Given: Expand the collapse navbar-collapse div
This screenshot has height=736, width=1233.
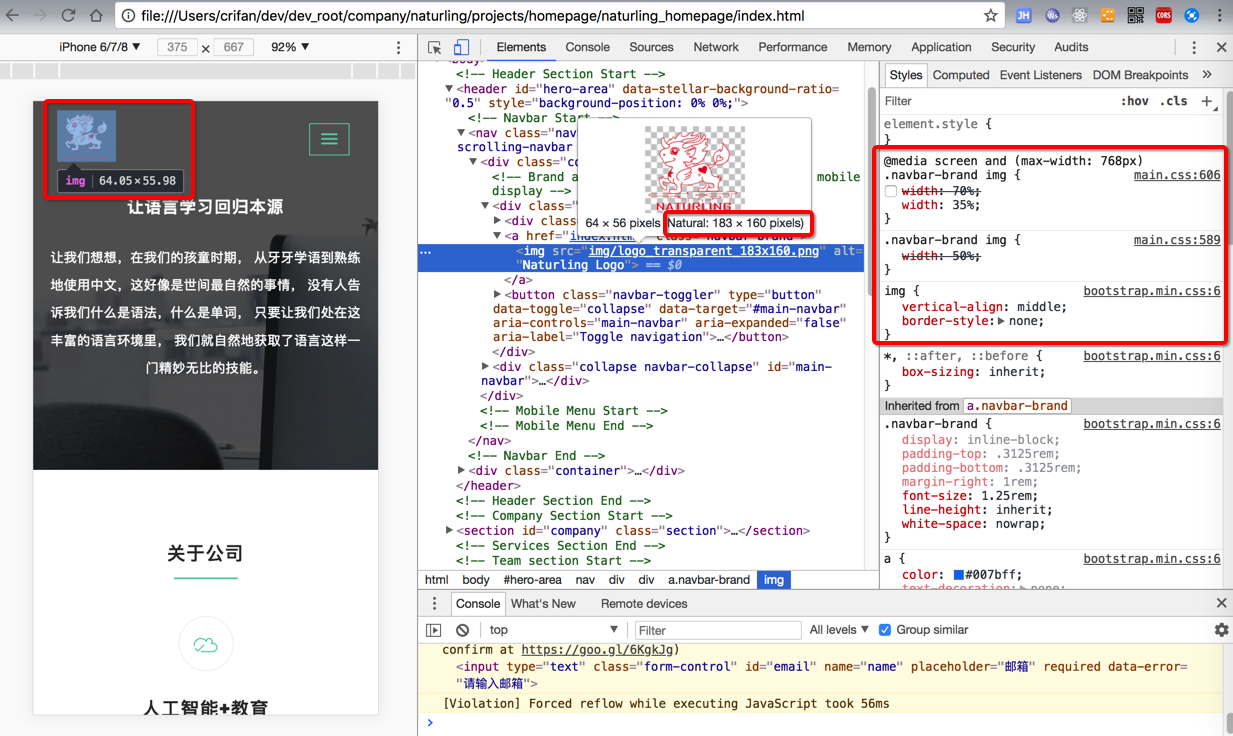Looking at the screenshot, I should coord(485,367).
